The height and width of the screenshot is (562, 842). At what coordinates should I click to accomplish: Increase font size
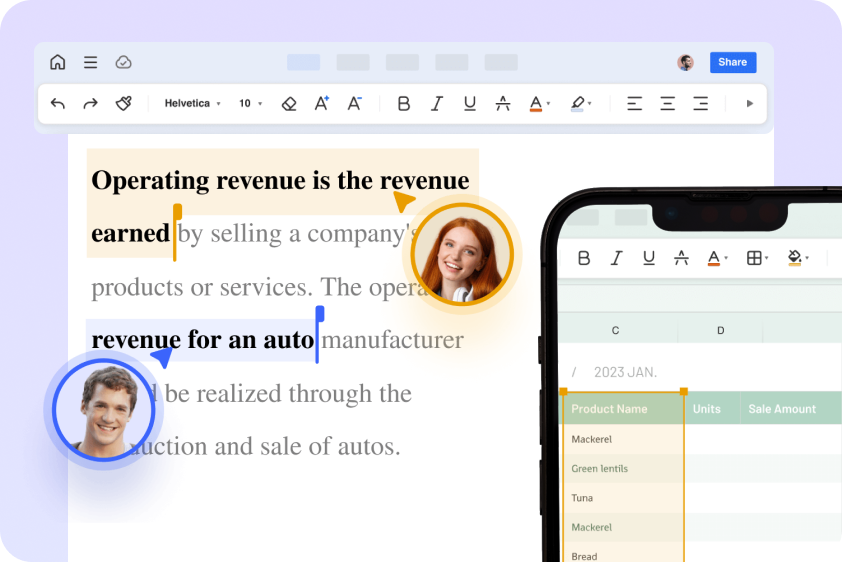tap(322, 103)
